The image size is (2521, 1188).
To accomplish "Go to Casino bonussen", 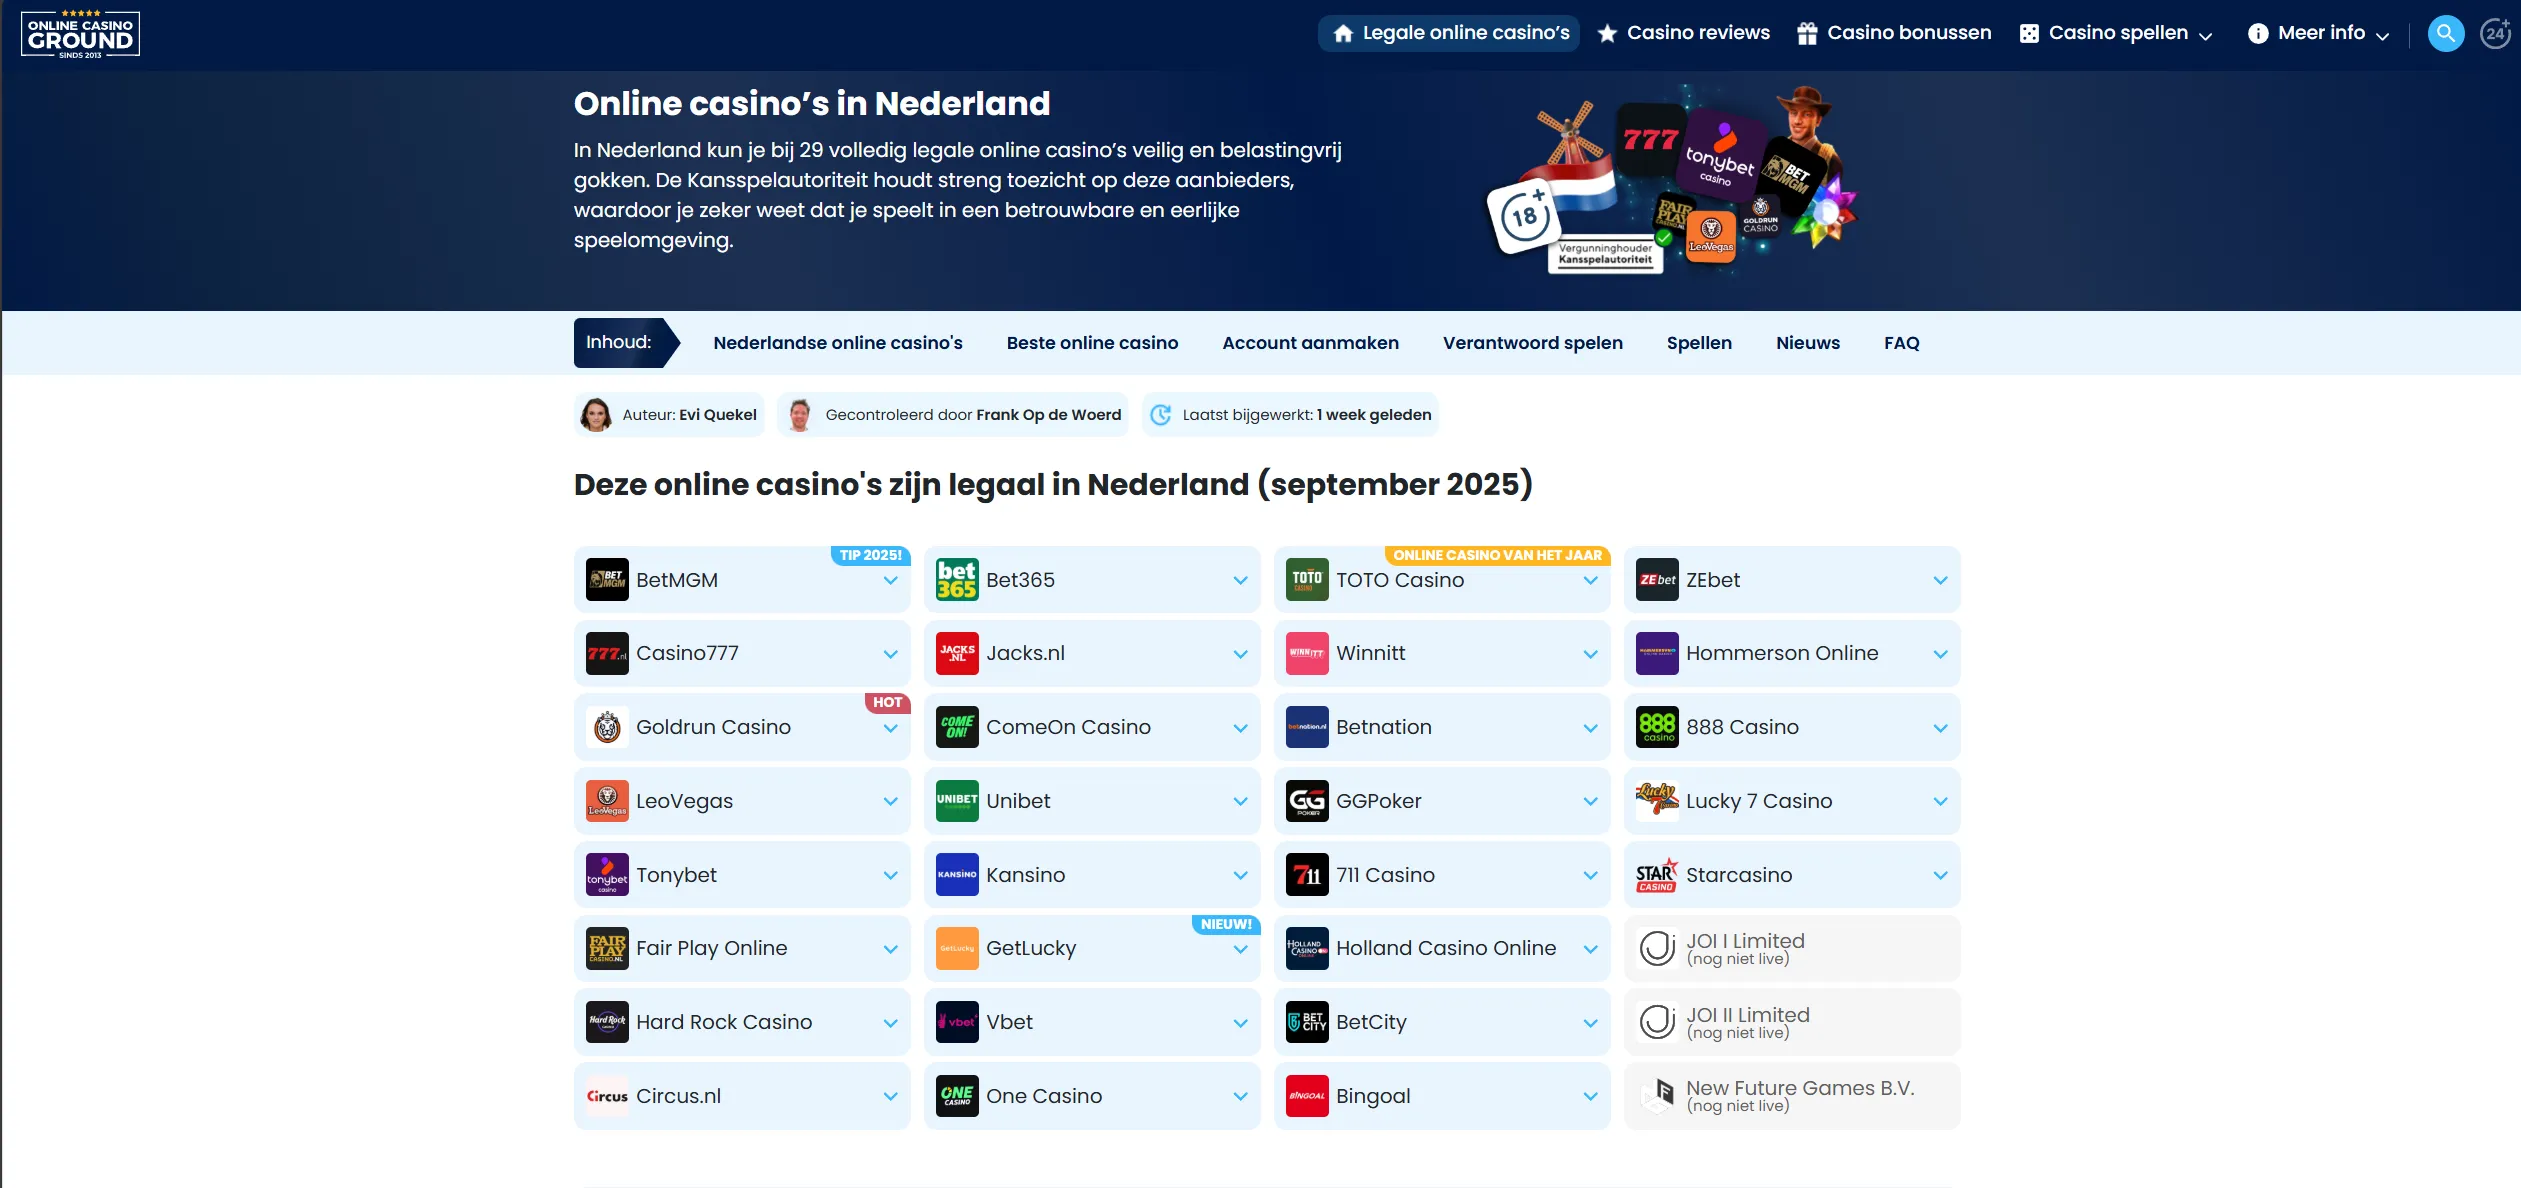I will 1894,33.
